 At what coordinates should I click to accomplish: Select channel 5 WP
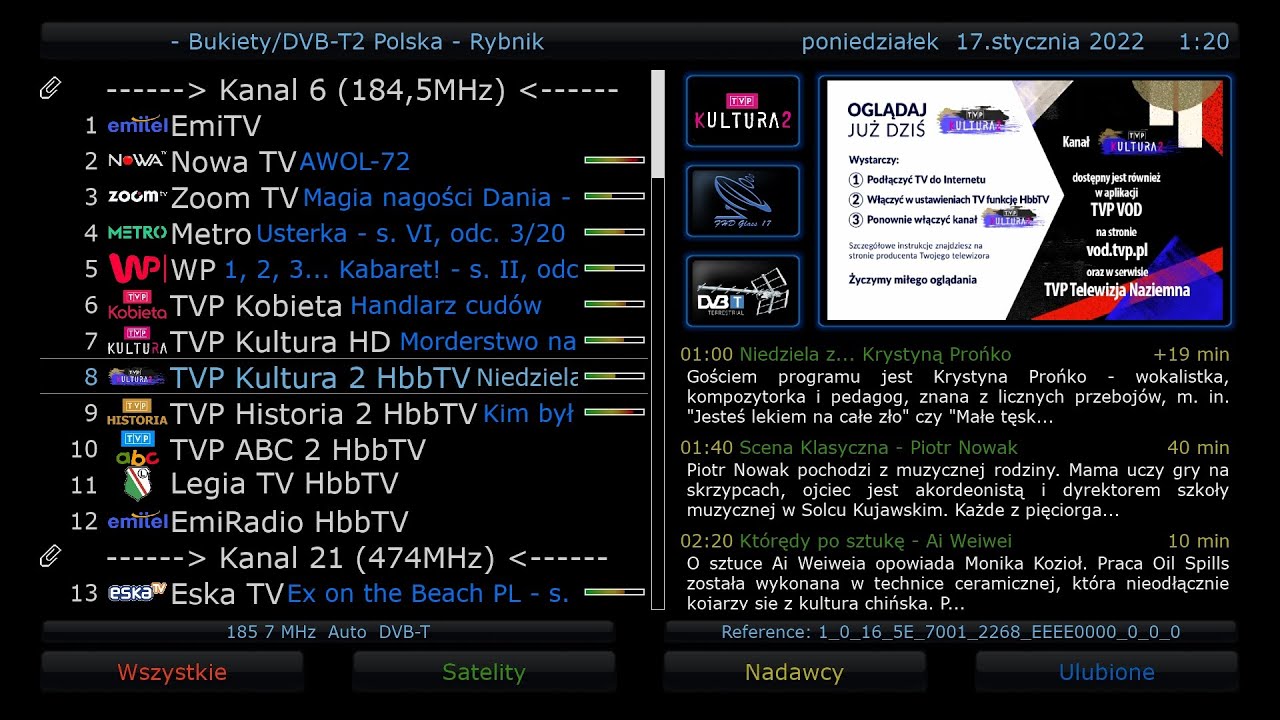[x=344, y=270]
